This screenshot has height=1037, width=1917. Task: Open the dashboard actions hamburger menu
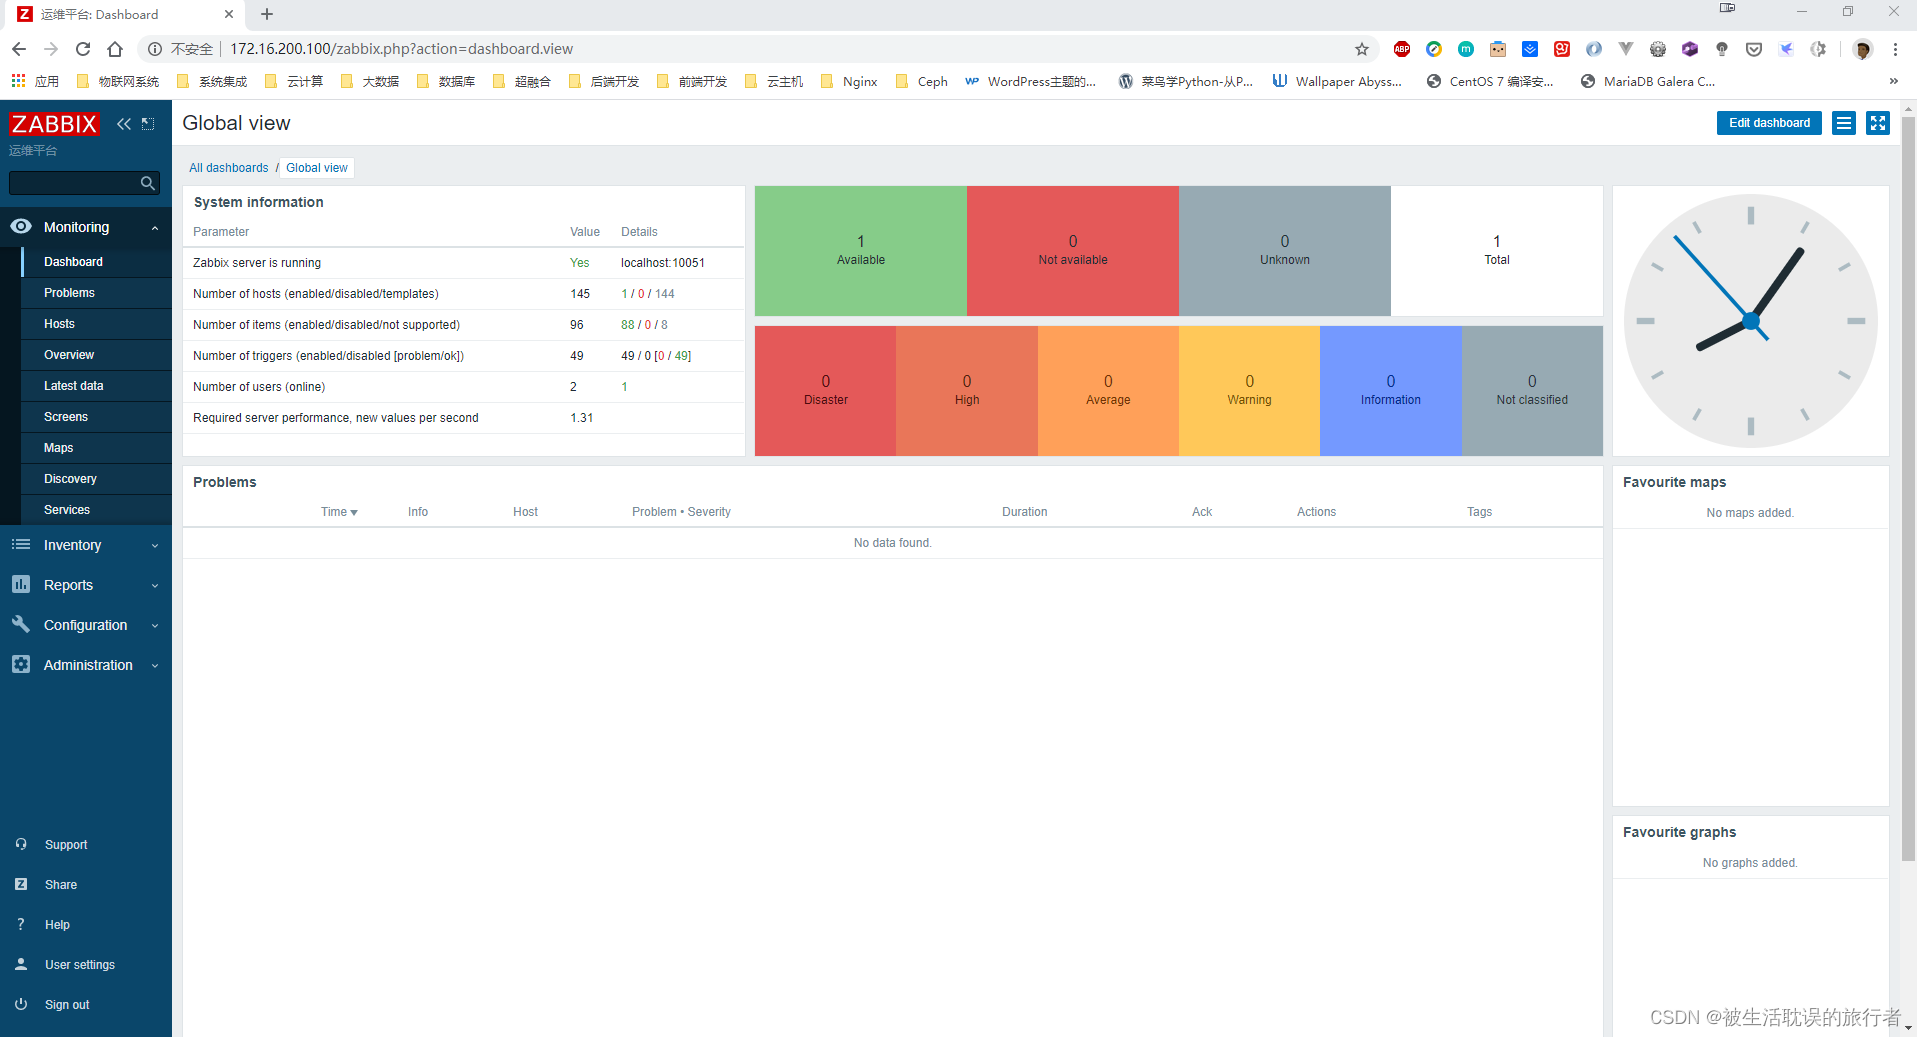pyautogui.click(x=1844, y=123)
